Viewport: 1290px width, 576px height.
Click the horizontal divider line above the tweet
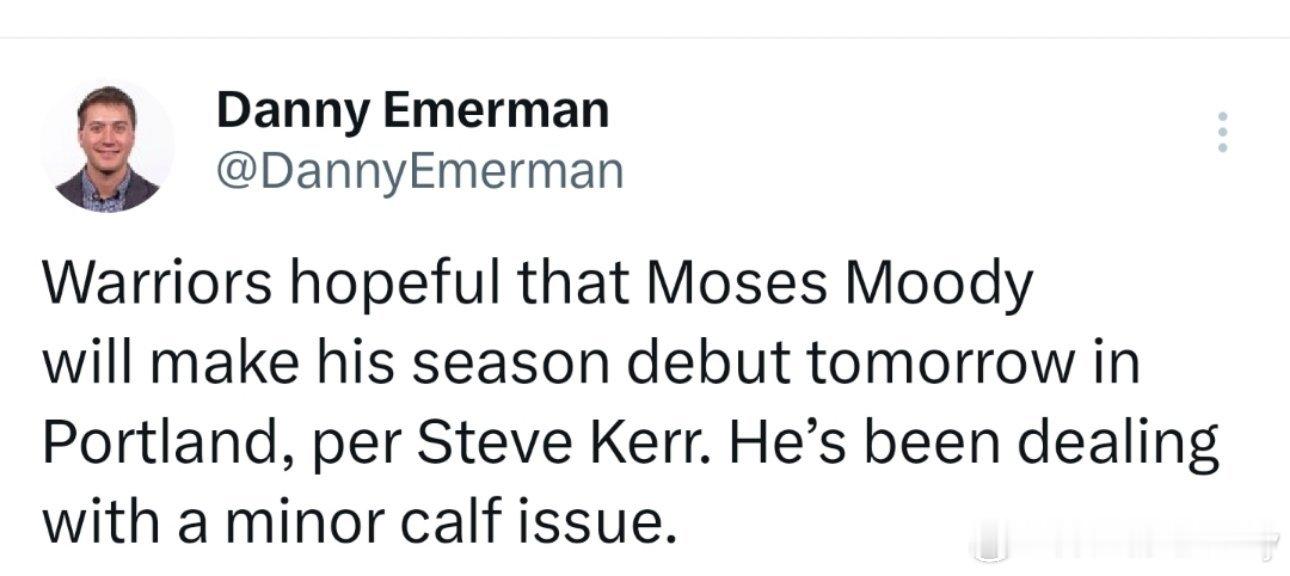645,39
